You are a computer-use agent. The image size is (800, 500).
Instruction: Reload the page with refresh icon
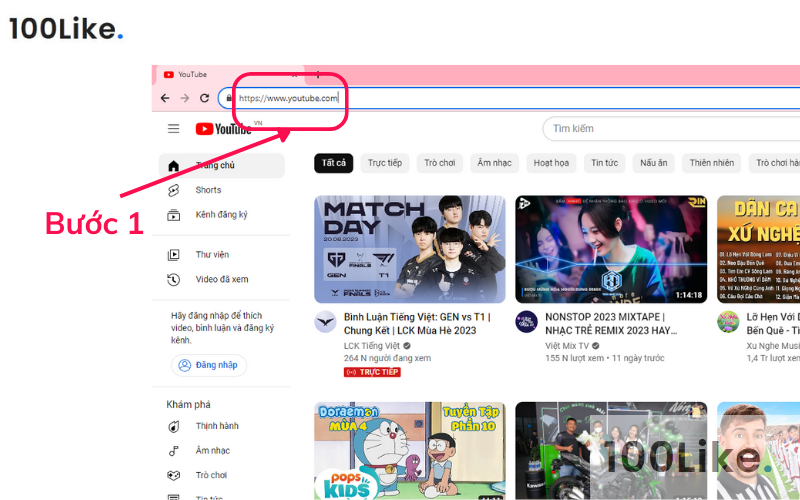pos(205,98)
